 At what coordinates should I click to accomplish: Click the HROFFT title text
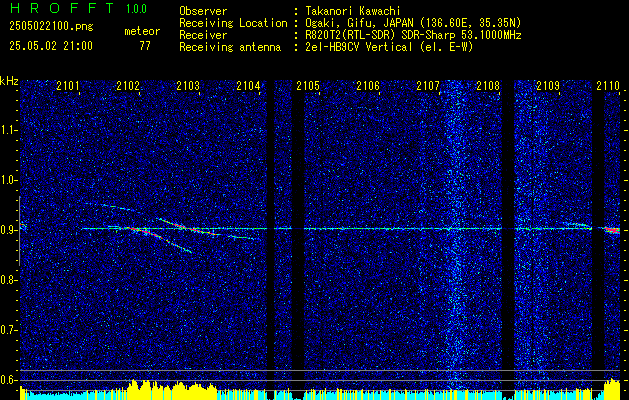click(61, 8)
